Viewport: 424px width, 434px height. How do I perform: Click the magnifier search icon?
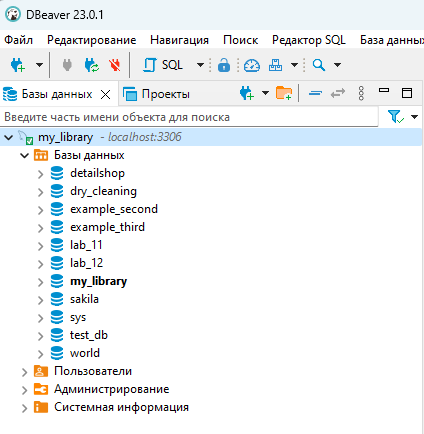[x=319, y=65]
